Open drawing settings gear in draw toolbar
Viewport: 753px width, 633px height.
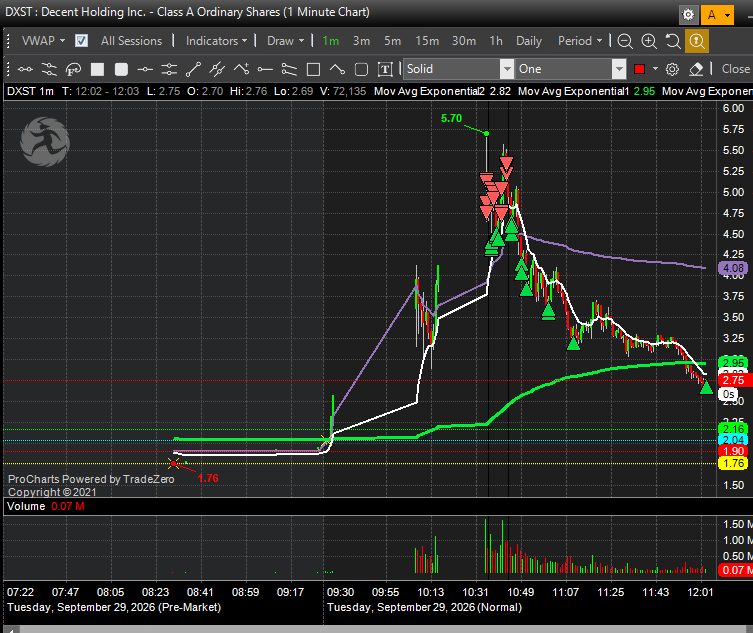click(672, 70)
